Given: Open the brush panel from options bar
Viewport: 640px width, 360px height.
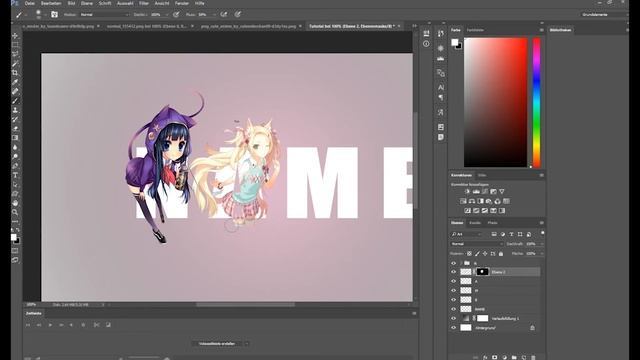Looking at the screenshot, I should [x=54, y=14].
